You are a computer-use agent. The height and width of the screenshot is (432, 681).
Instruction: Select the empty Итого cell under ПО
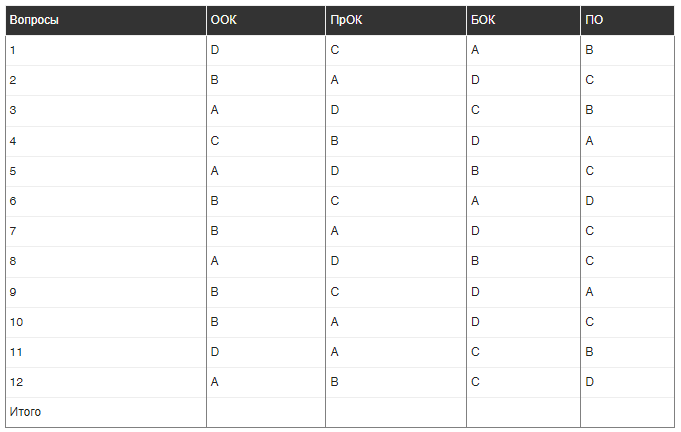pos(627,412)
